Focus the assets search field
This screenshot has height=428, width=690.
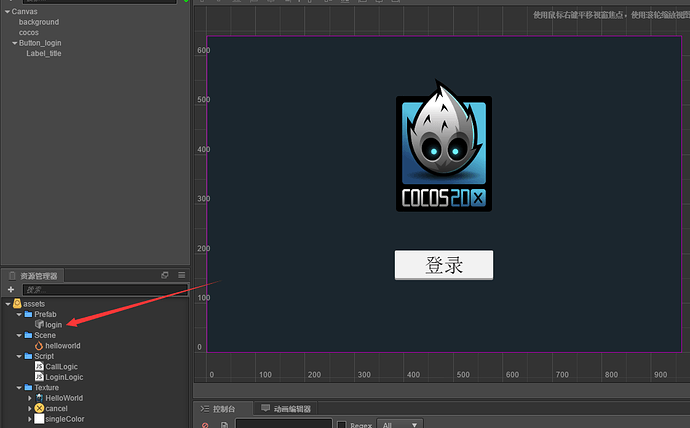[106, 289]
